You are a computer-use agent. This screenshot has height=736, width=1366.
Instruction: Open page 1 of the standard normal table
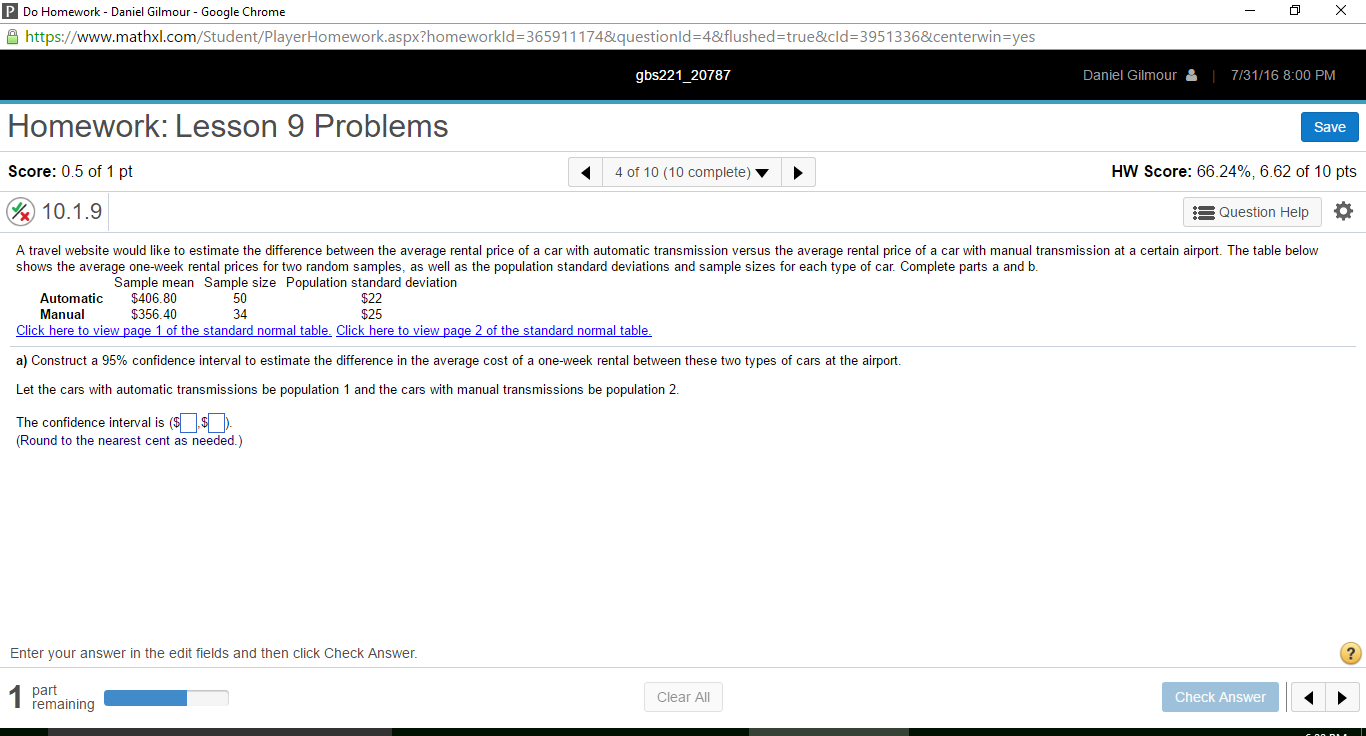click(x=173, y=330)
